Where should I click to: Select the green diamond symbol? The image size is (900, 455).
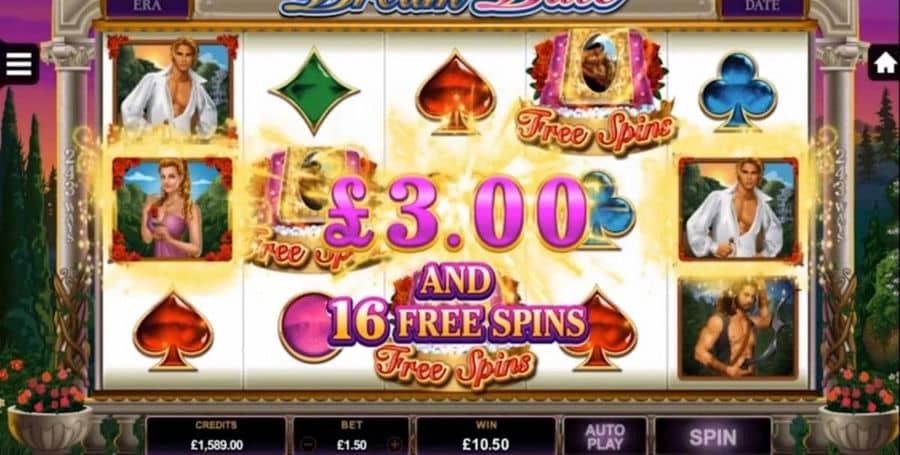click(314, 91)
